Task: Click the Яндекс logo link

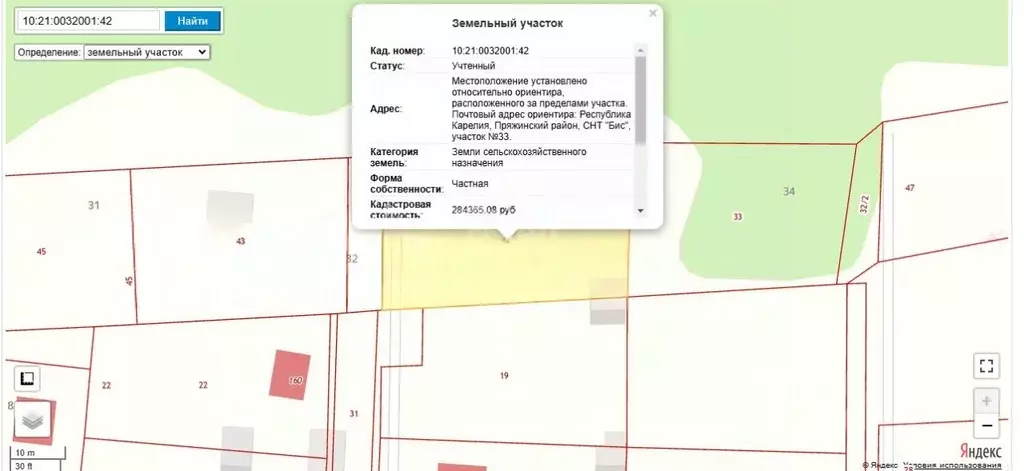Action: click(980, 451)
